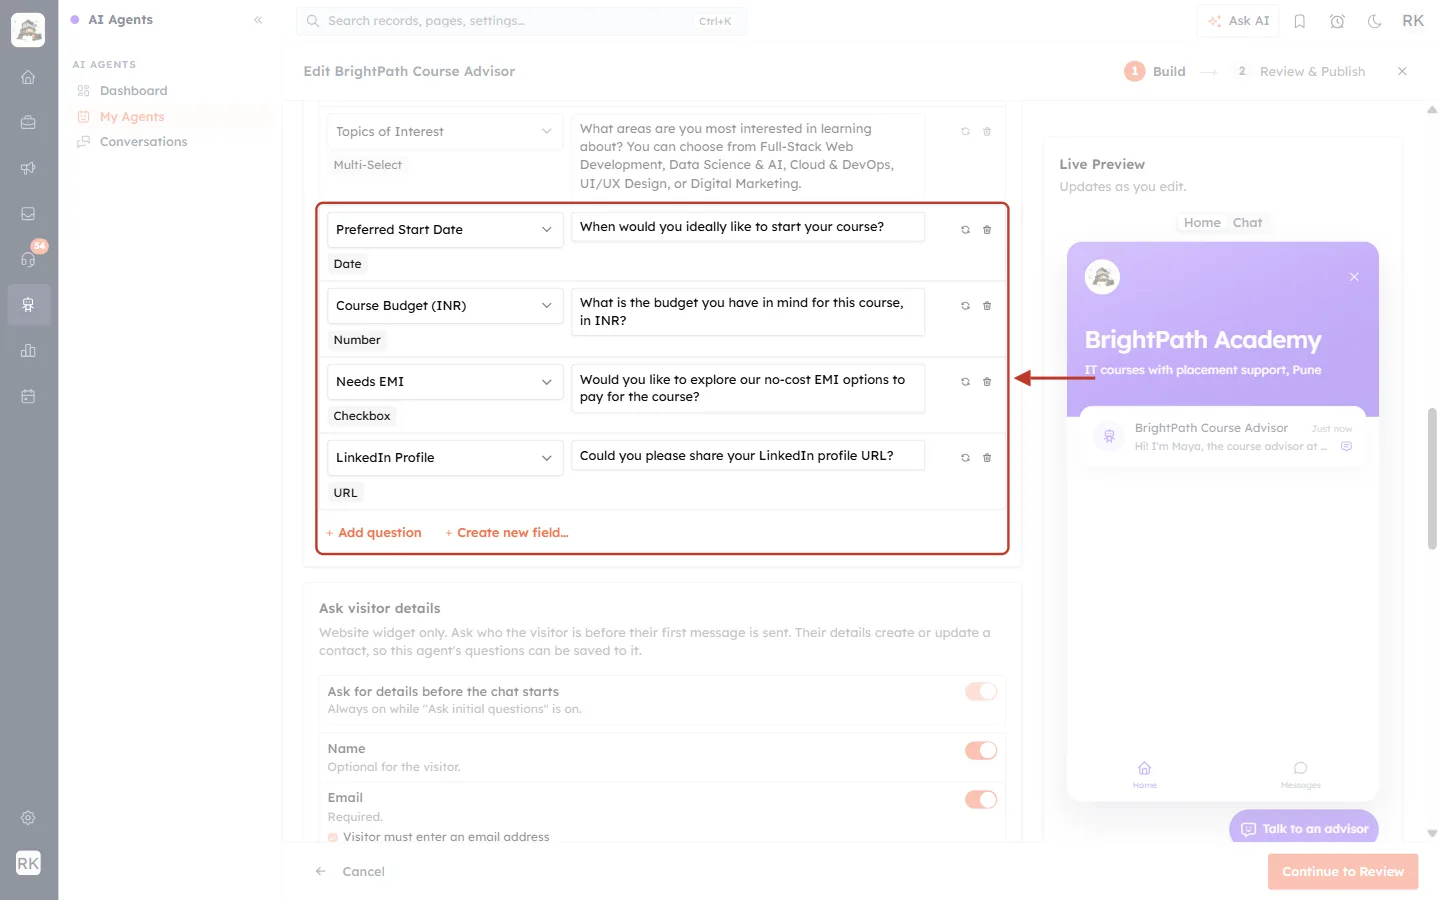Open the Topics of Interest field dropdown
The height and width of the screenshot is (900, 1440).
point(445,132)
